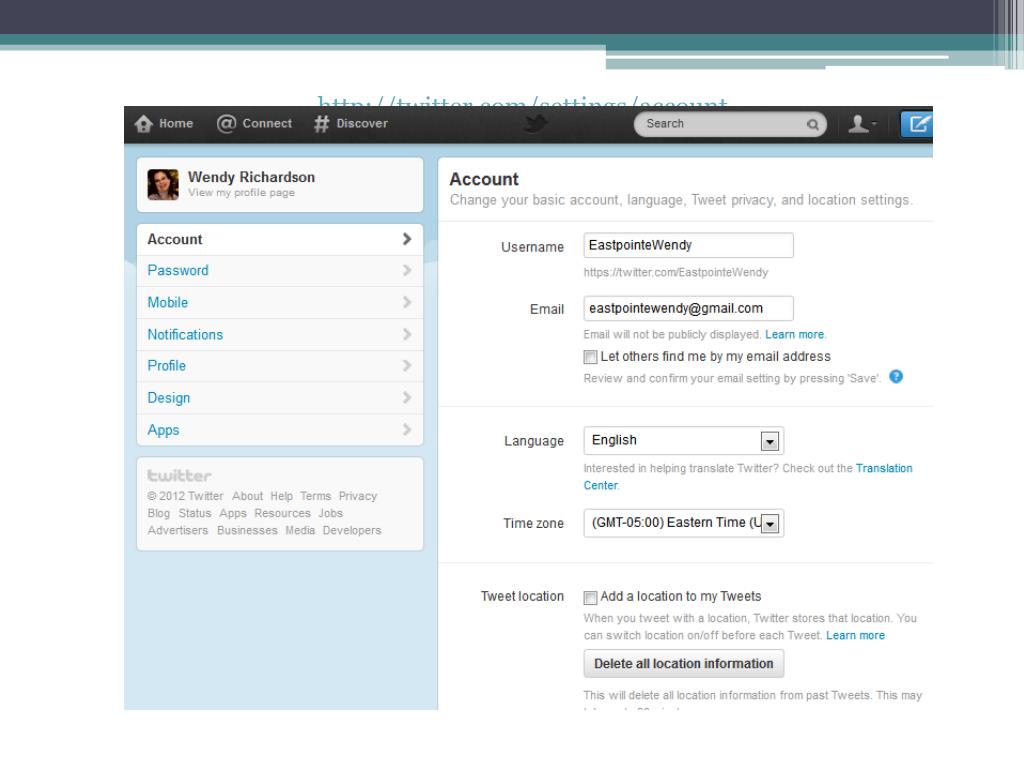The width and height of the screenshot is (1024, 768).
Task: Click the compose new Tweet icon
Action: [916, 124]
